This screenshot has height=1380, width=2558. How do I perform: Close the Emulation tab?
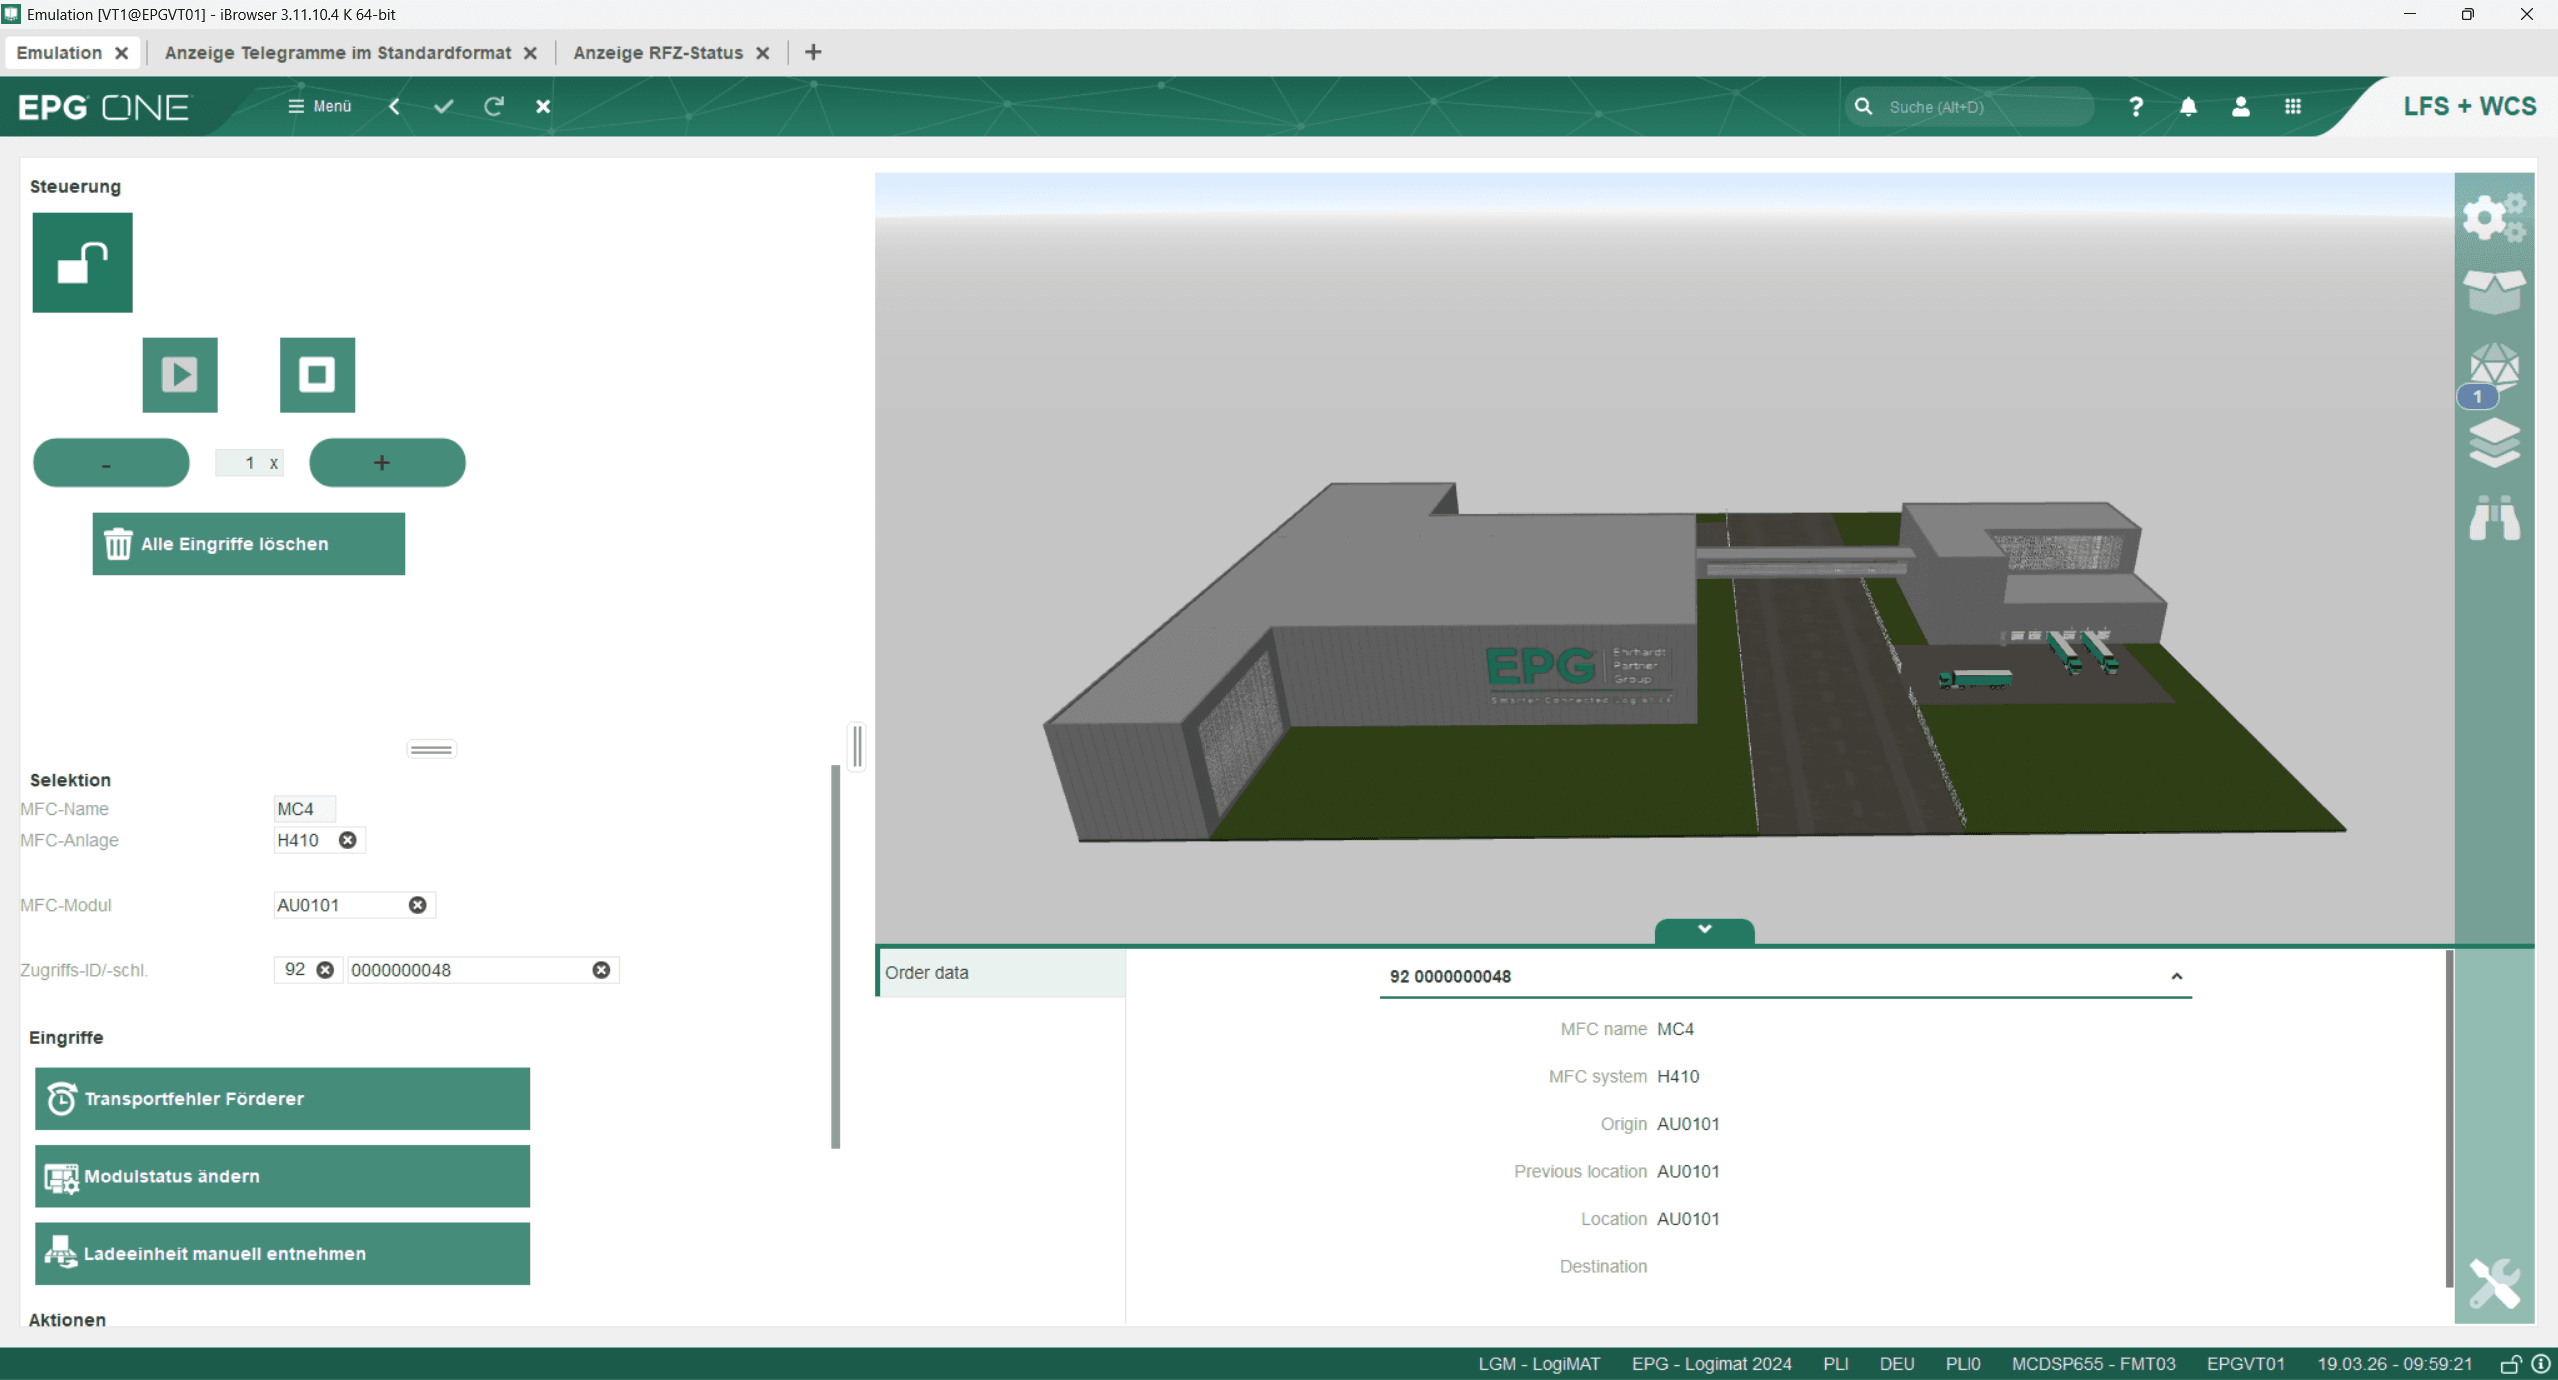[122, 53]
